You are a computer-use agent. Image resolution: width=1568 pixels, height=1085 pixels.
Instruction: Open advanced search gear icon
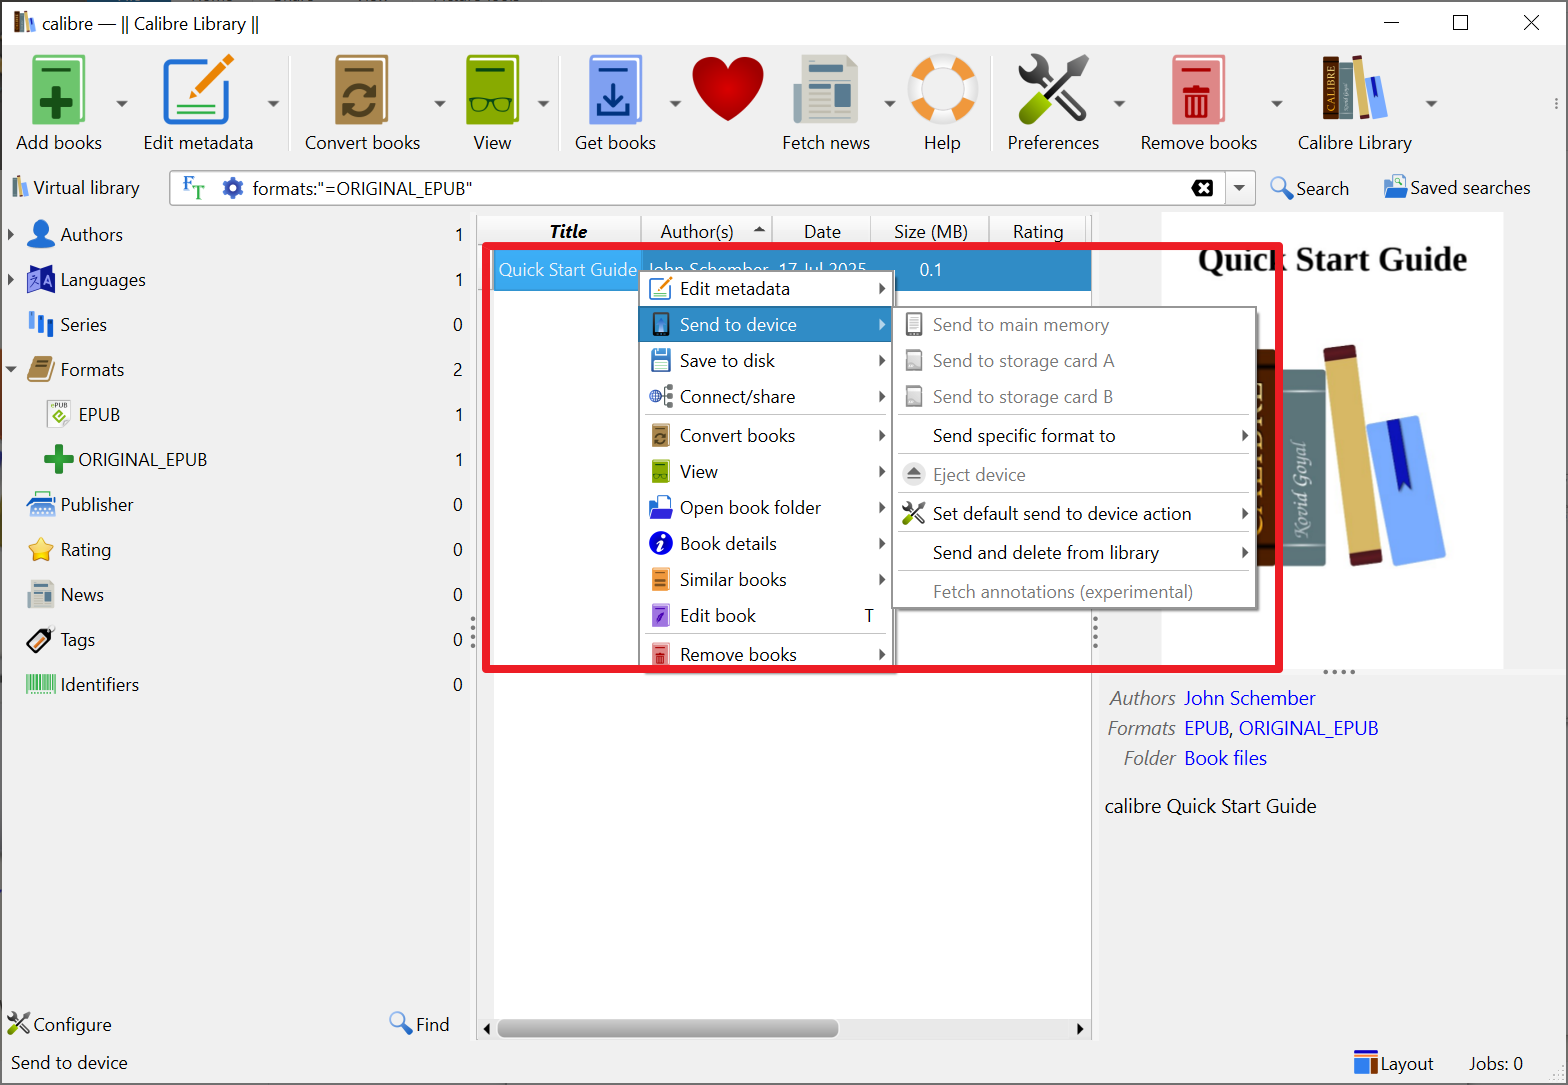point(232,188)
